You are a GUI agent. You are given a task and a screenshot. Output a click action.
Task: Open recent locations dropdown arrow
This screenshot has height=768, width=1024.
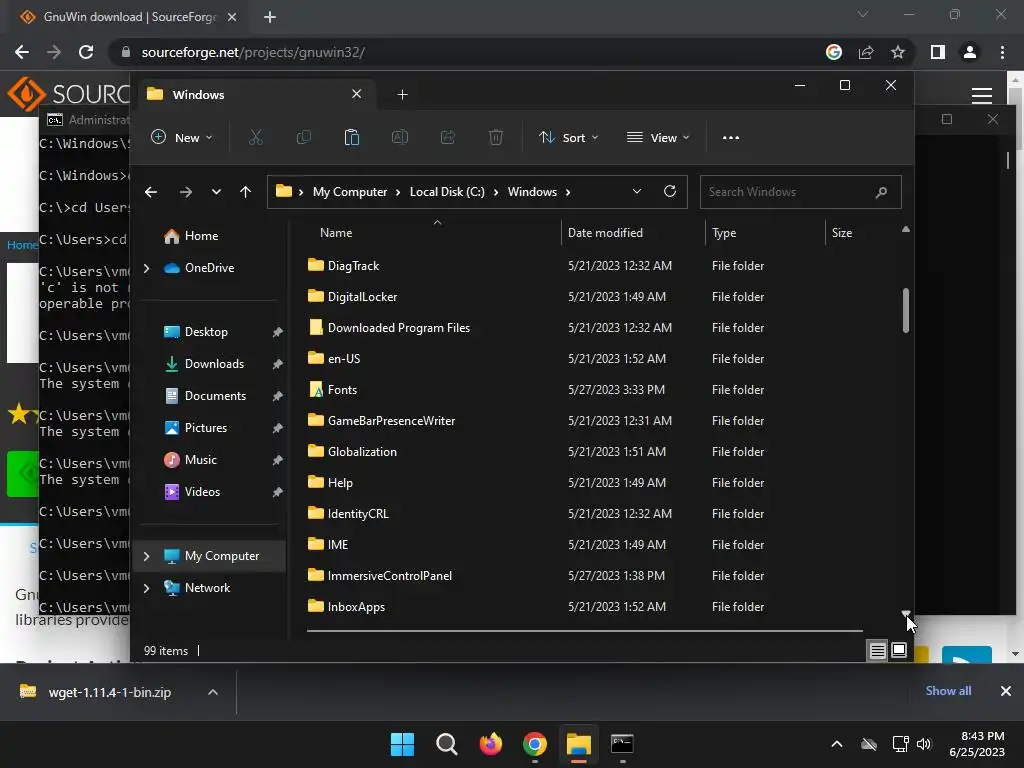[x=216, y=192]
